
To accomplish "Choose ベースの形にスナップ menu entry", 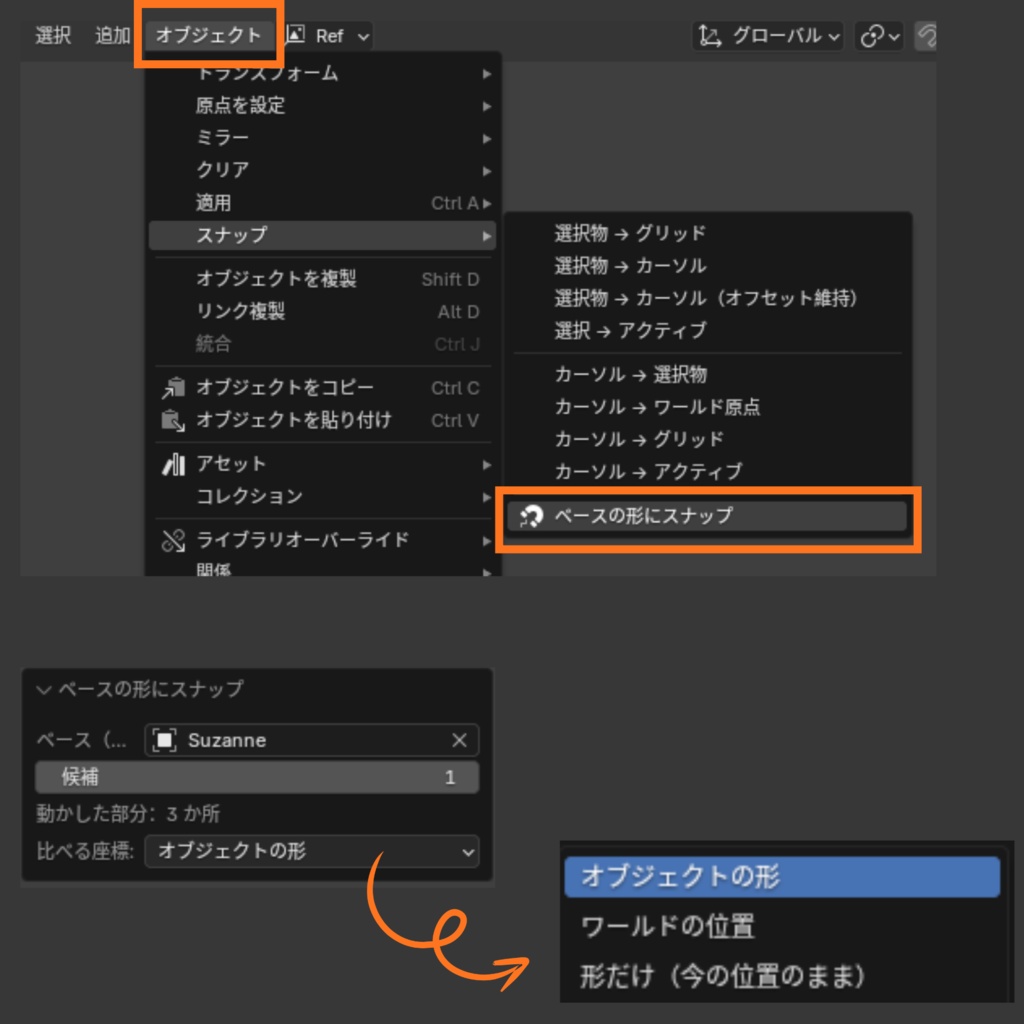I will [707, 517].
